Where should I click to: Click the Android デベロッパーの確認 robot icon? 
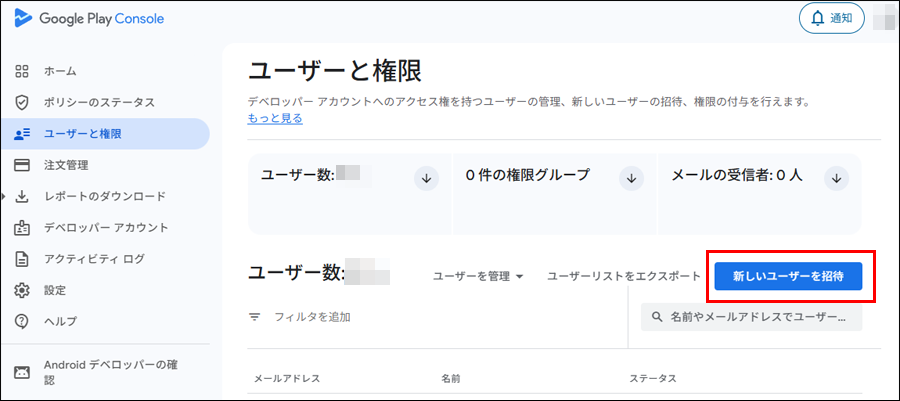(22, 372)
